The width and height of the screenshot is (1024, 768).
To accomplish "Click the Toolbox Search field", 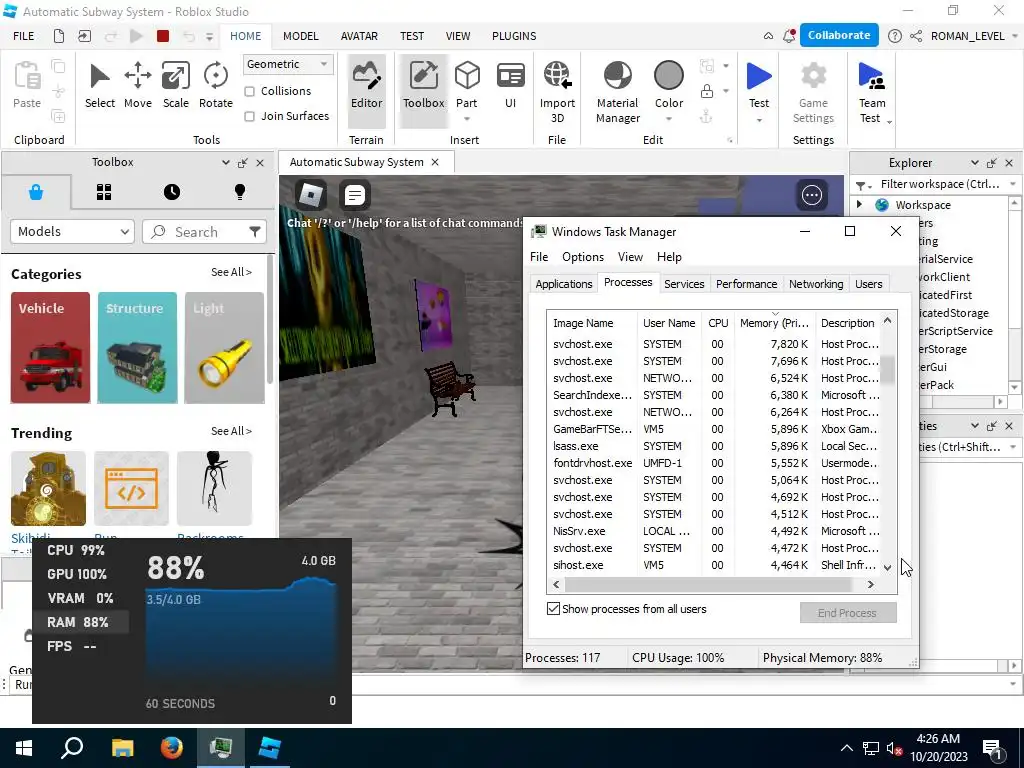I will 204,231.
